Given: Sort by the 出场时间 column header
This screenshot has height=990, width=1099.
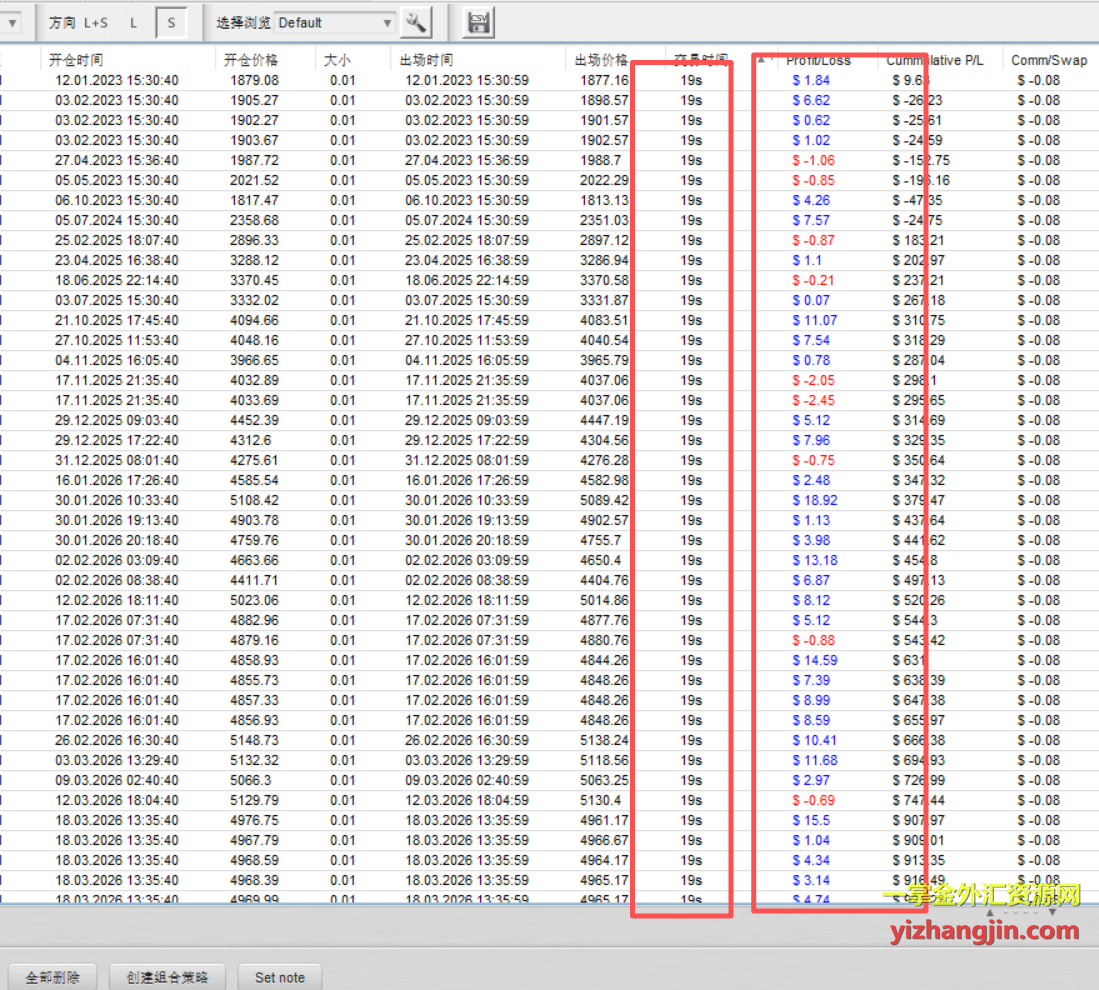Looking at the screenshot, I should point(426,60).
